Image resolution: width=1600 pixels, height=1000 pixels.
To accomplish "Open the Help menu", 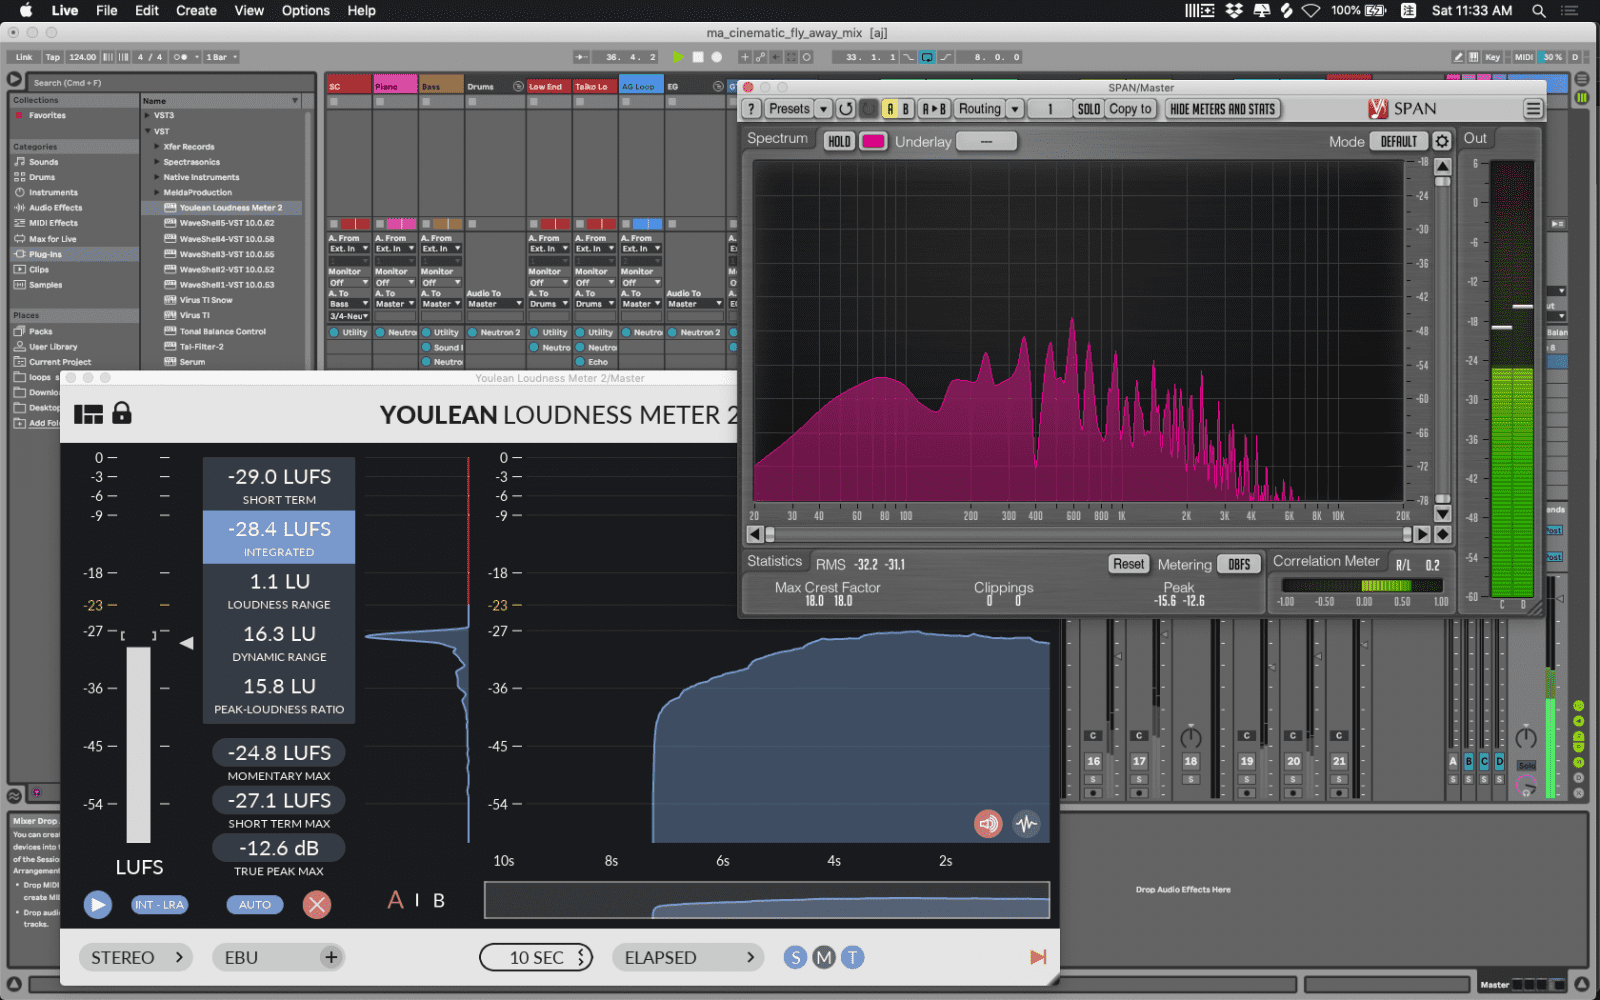I will pyautogui.click(x=362, y=11).
